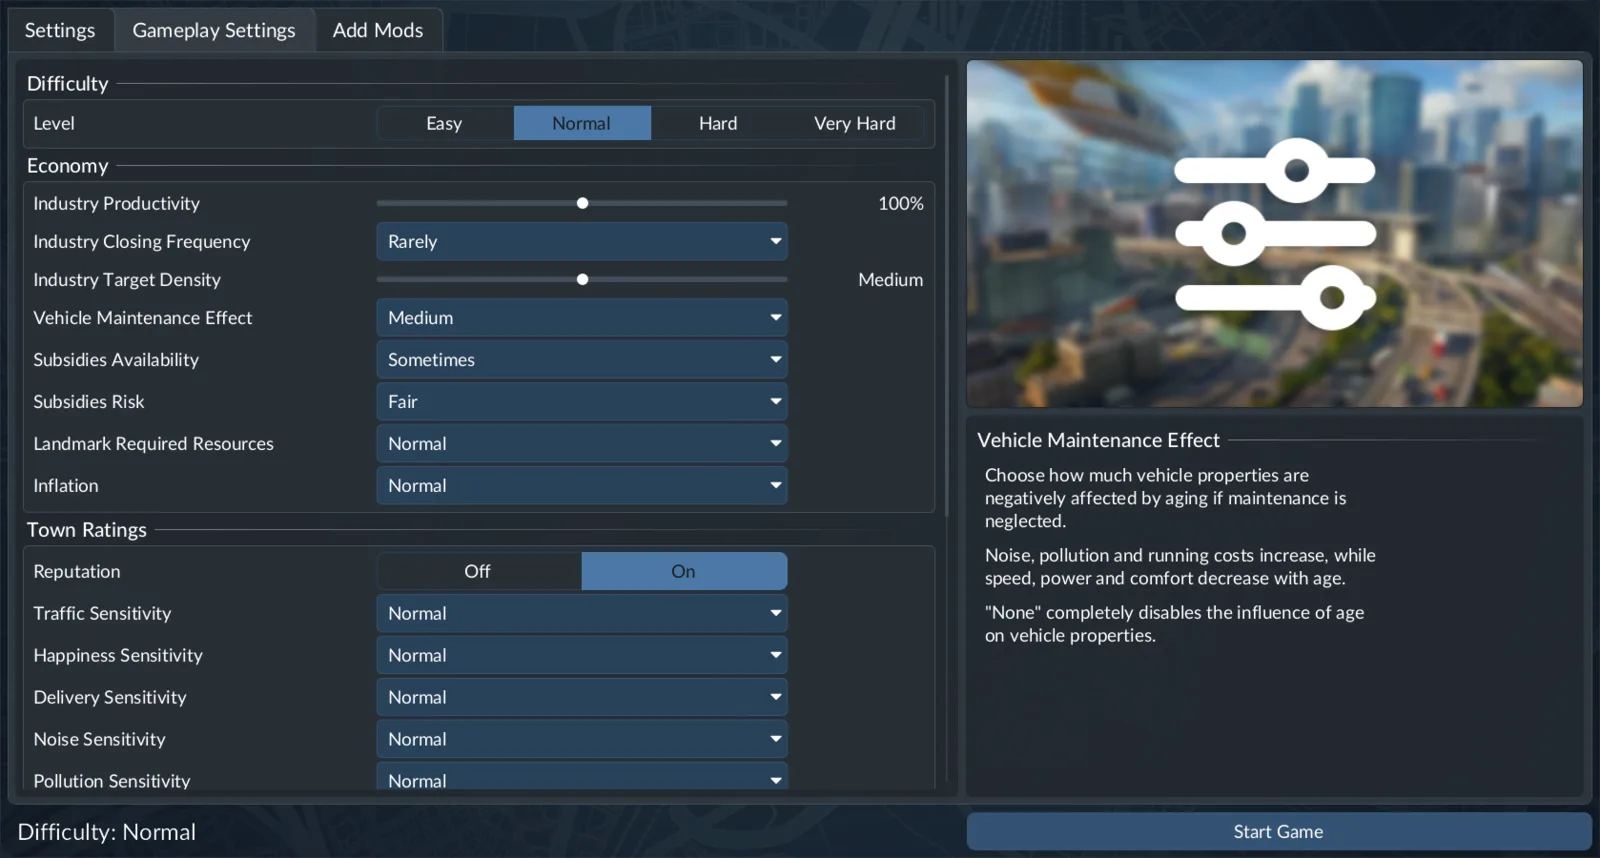Click the Economy section header
The height and width of the screenshot is (858, 1600).
[x=68, y=165]
